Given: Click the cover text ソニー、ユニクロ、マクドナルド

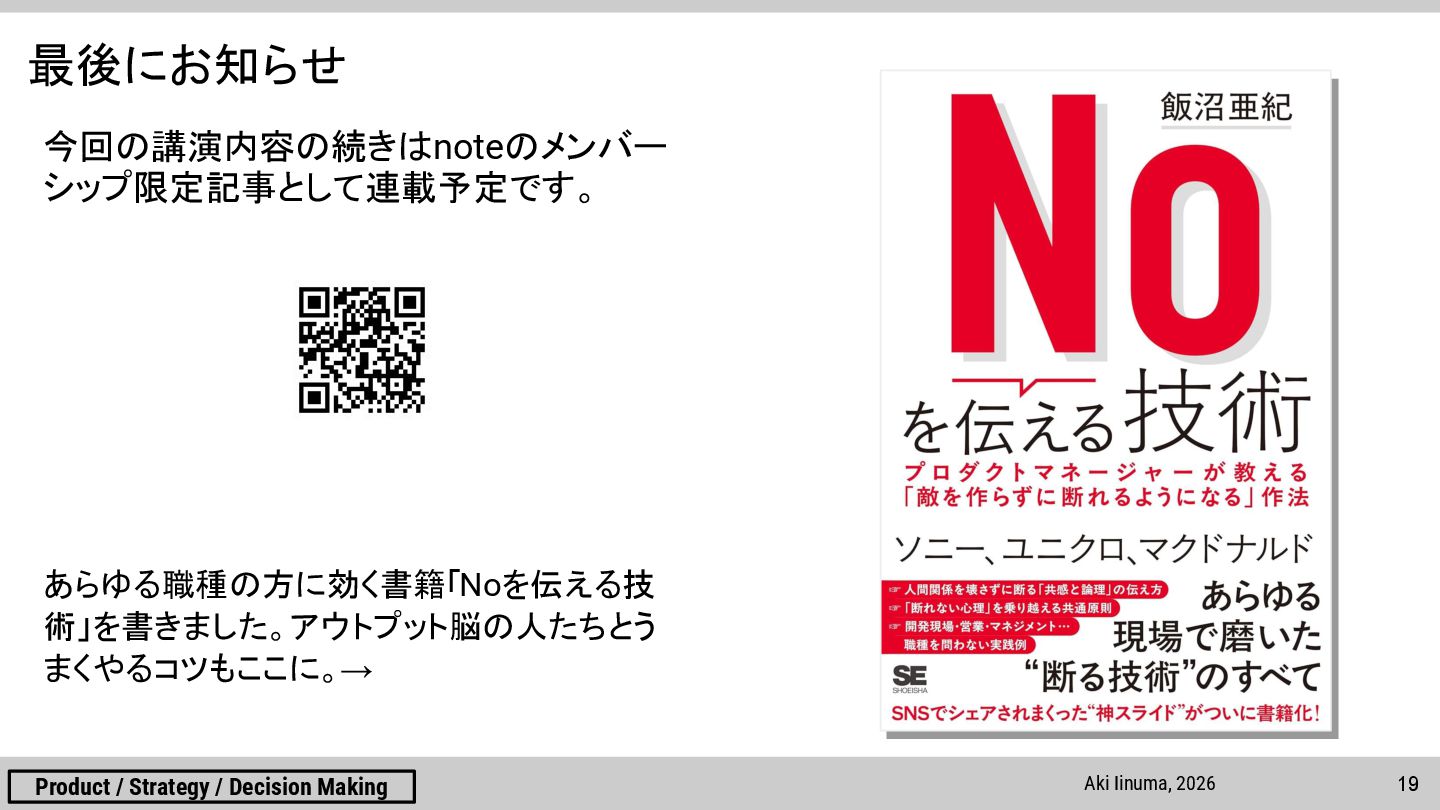Looking at the screenshot, I should coord(1102,548).
